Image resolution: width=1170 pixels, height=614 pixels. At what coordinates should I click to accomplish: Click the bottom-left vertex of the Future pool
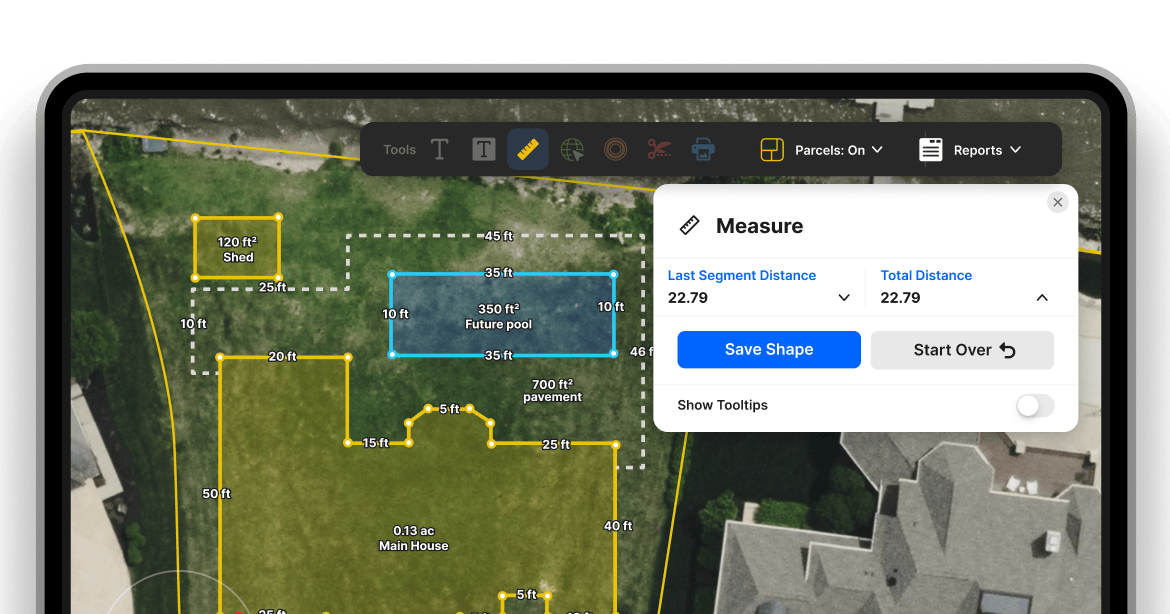click(x=392, y=354)
